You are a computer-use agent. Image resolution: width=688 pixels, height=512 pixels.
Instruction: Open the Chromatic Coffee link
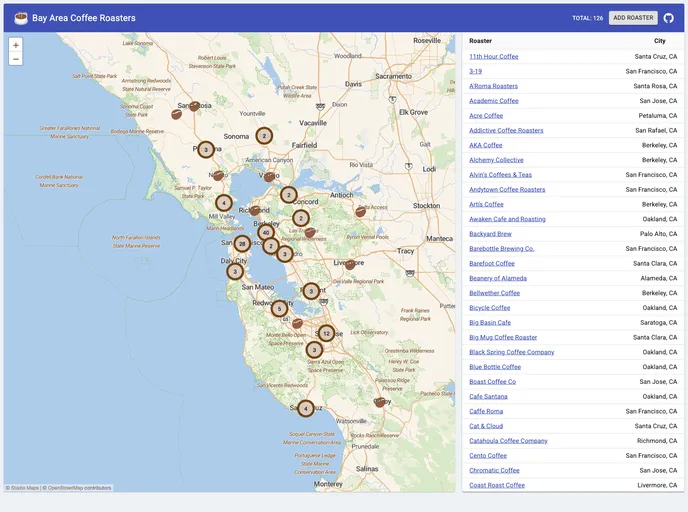pyautogui.click(x=494, y=470)
